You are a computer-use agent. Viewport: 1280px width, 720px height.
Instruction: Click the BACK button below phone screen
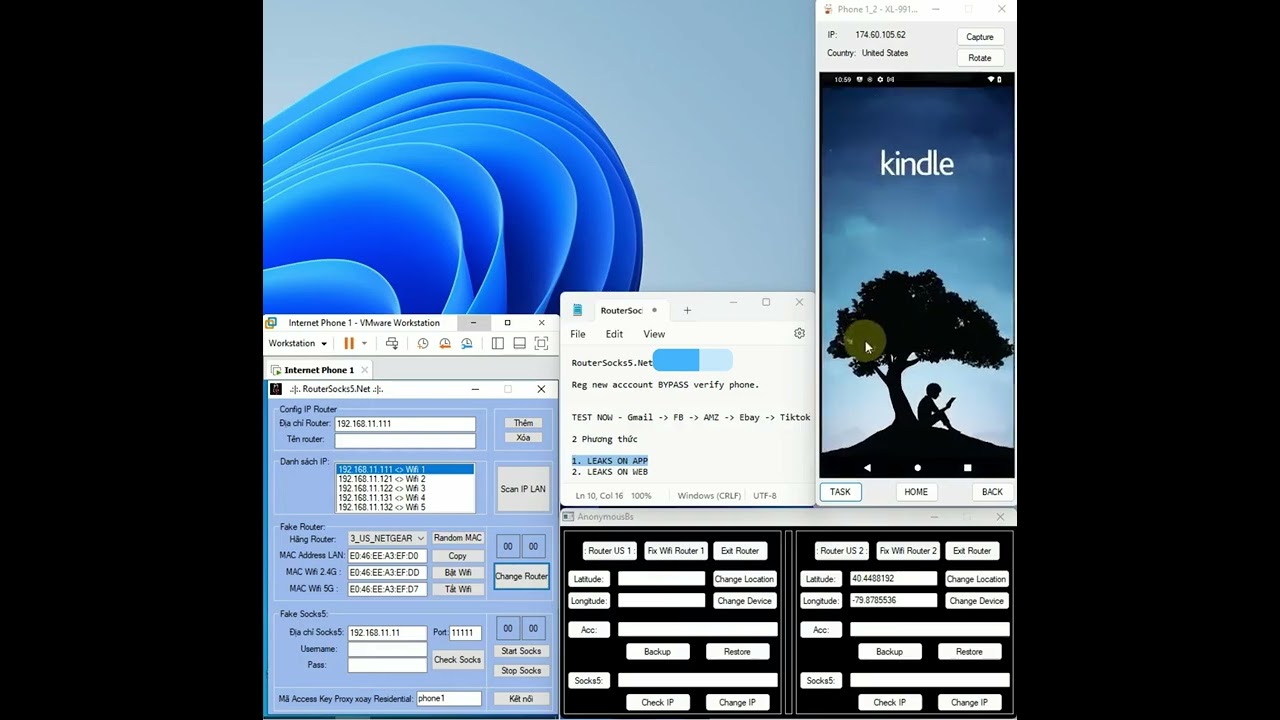[x=992, y=492]
